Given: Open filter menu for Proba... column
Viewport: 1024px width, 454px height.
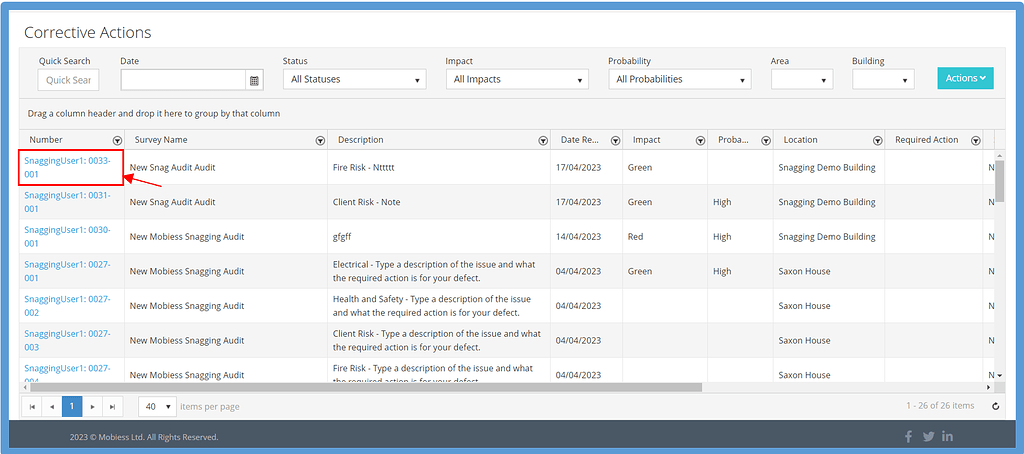Looking at the screenshot, I should pyautogui.click(x=766, y=140).
